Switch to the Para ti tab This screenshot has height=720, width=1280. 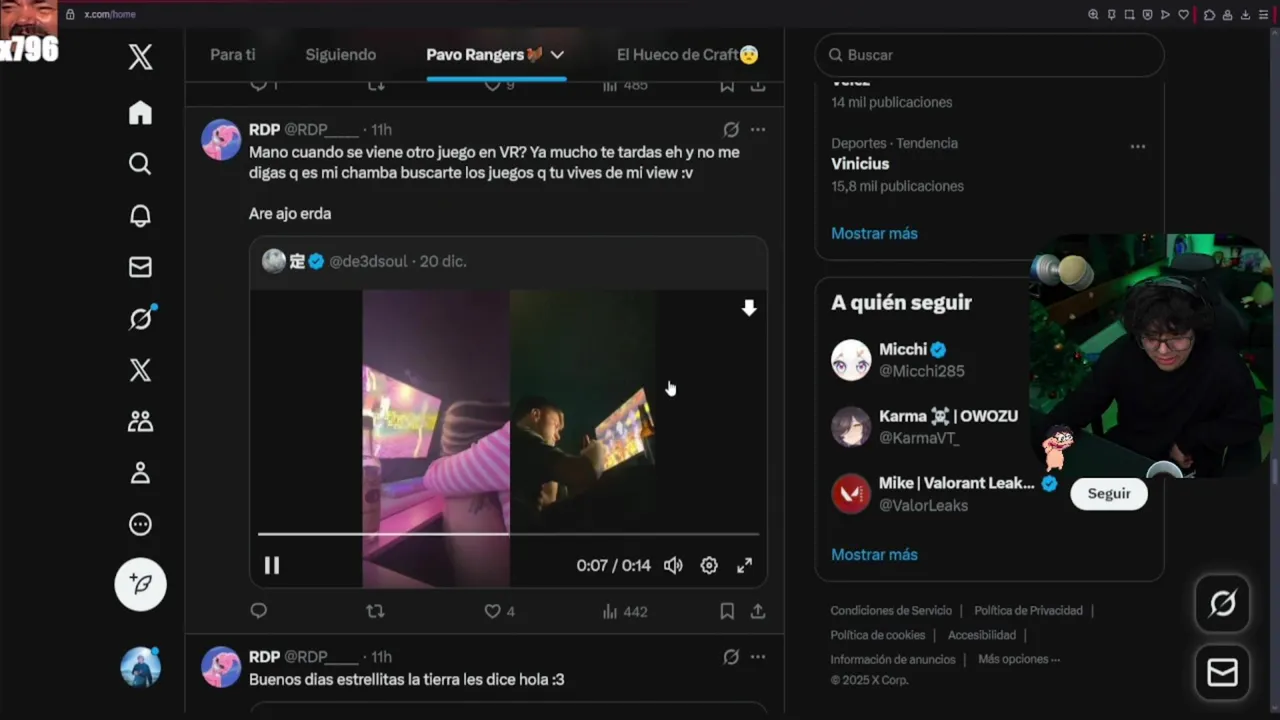[233, 55]
